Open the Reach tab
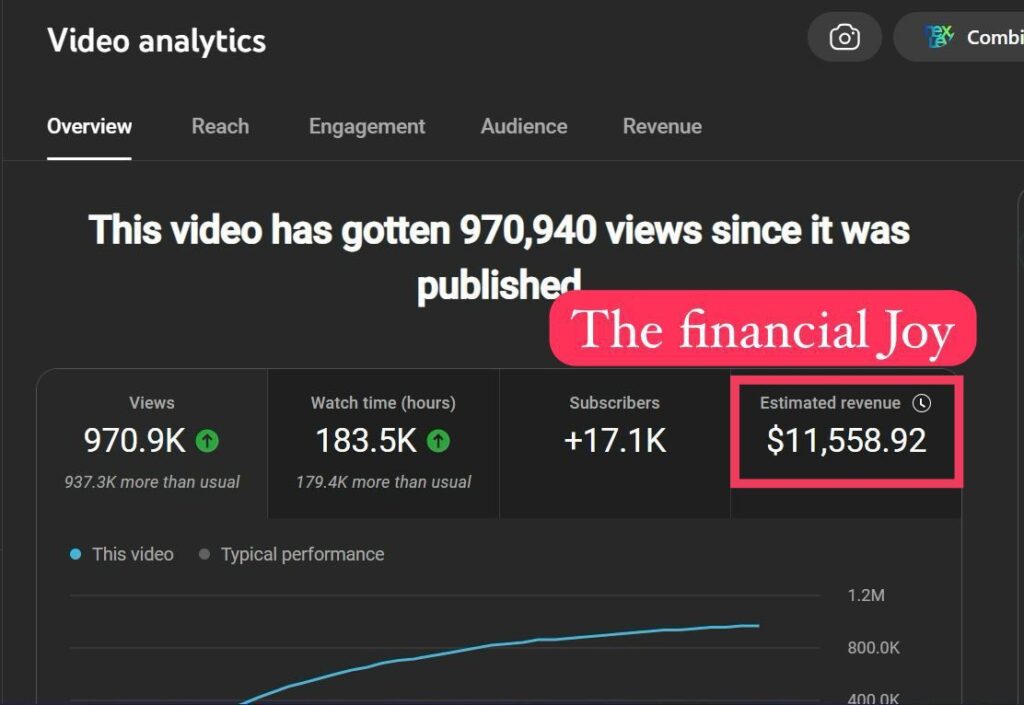The height and width of the screenshot is (705, 1024). click(x=220, y=126)
